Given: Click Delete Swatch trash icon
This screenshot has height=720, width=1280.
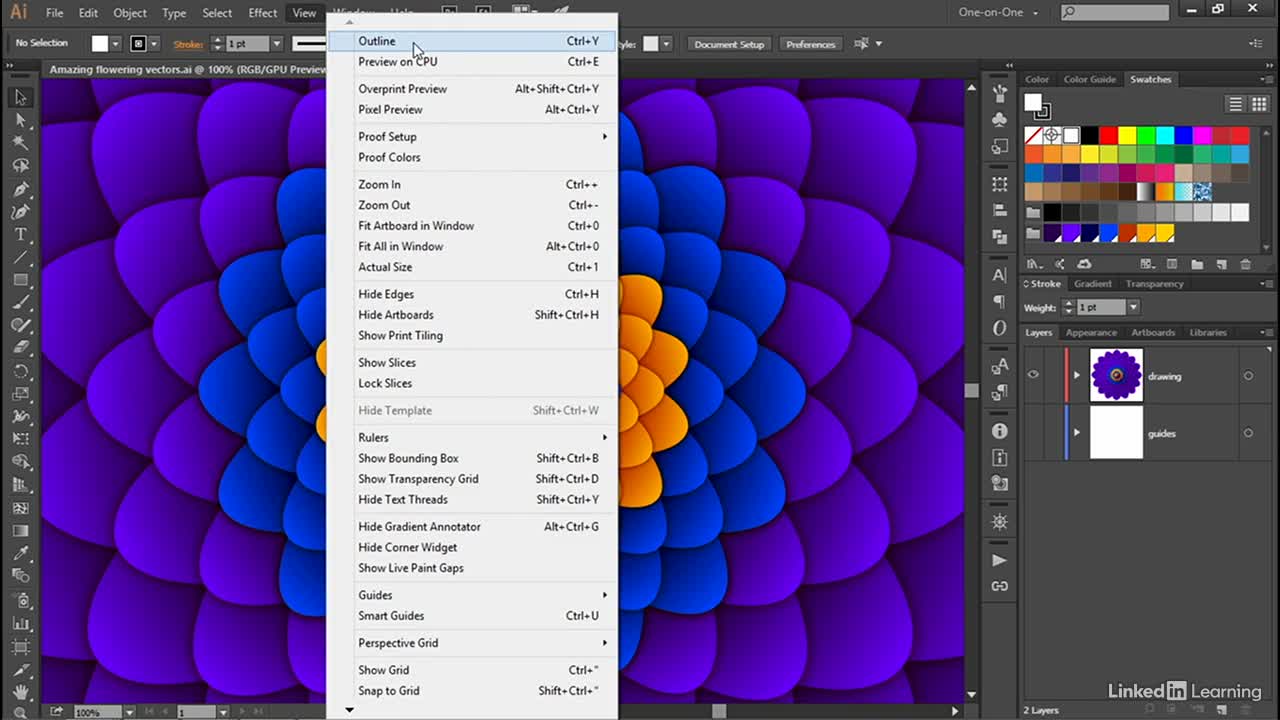Looking at the screenshot, I should click(x=1245, y=264).
